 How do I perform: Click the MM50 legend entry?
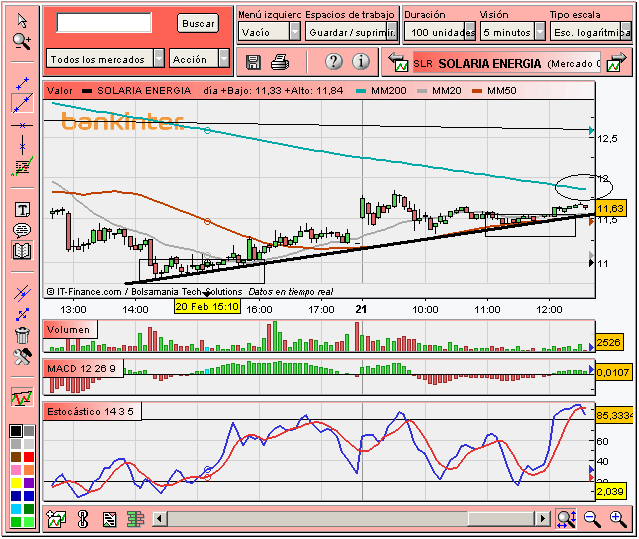click(x=494, y=90)
